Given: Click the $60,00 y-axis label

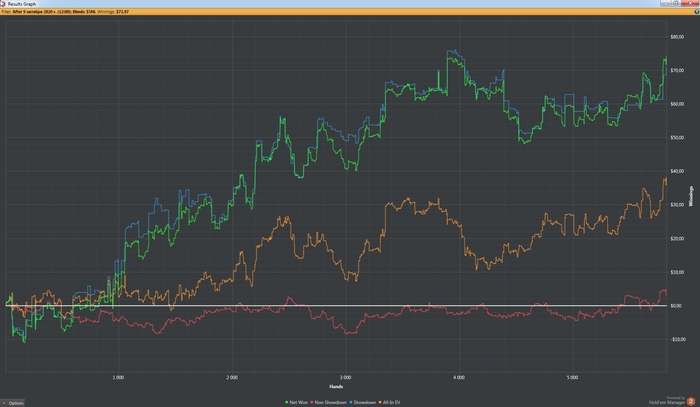Looking at the screenshot, I should coord(677,104).
